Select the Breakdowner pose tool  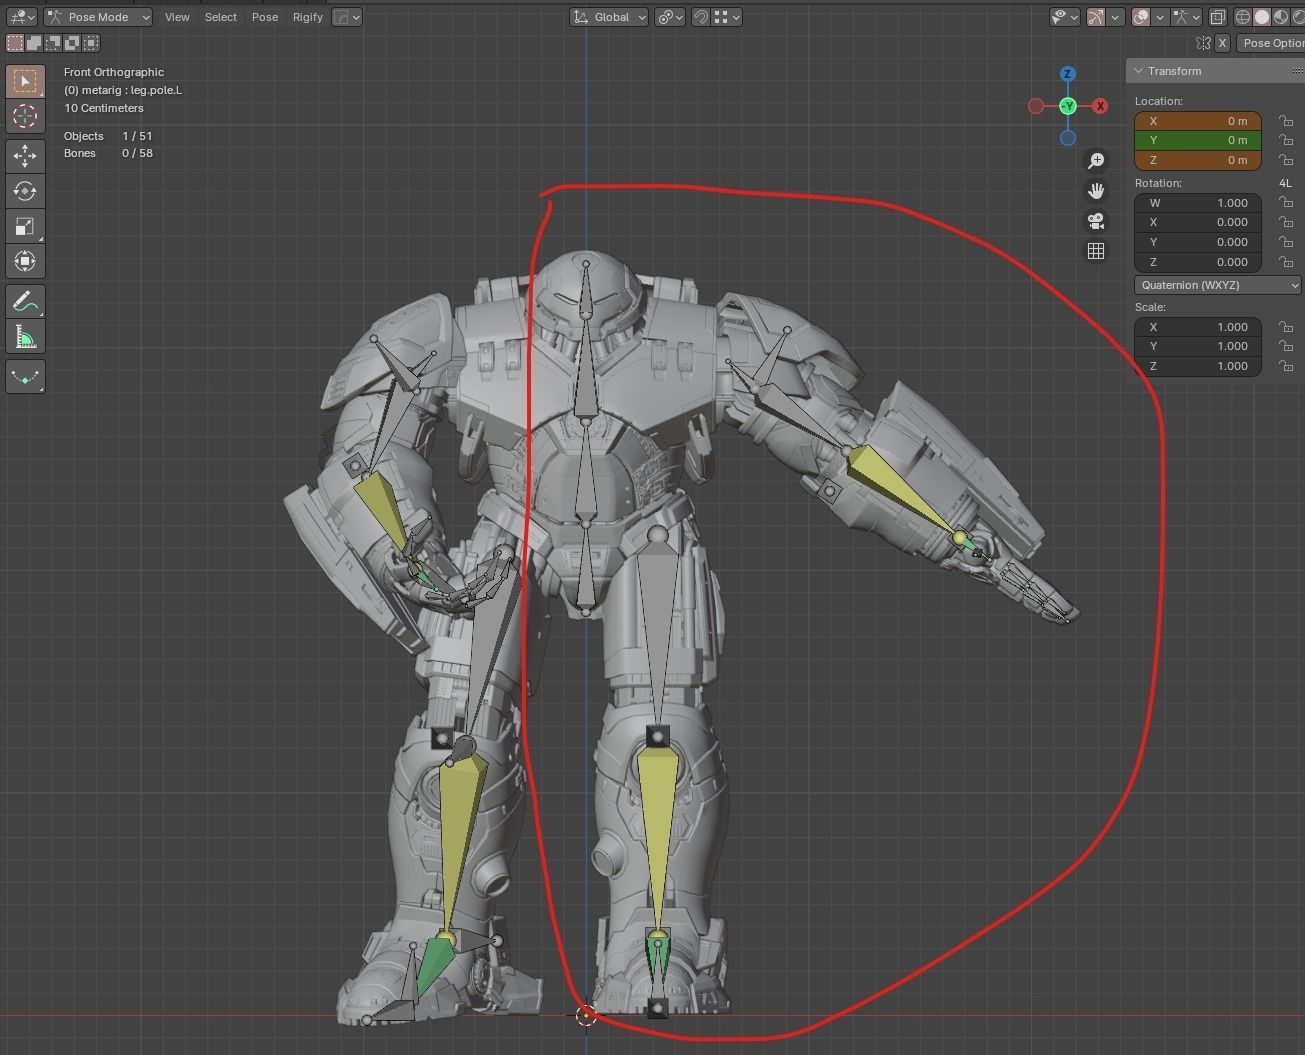[x=25, y=377]
